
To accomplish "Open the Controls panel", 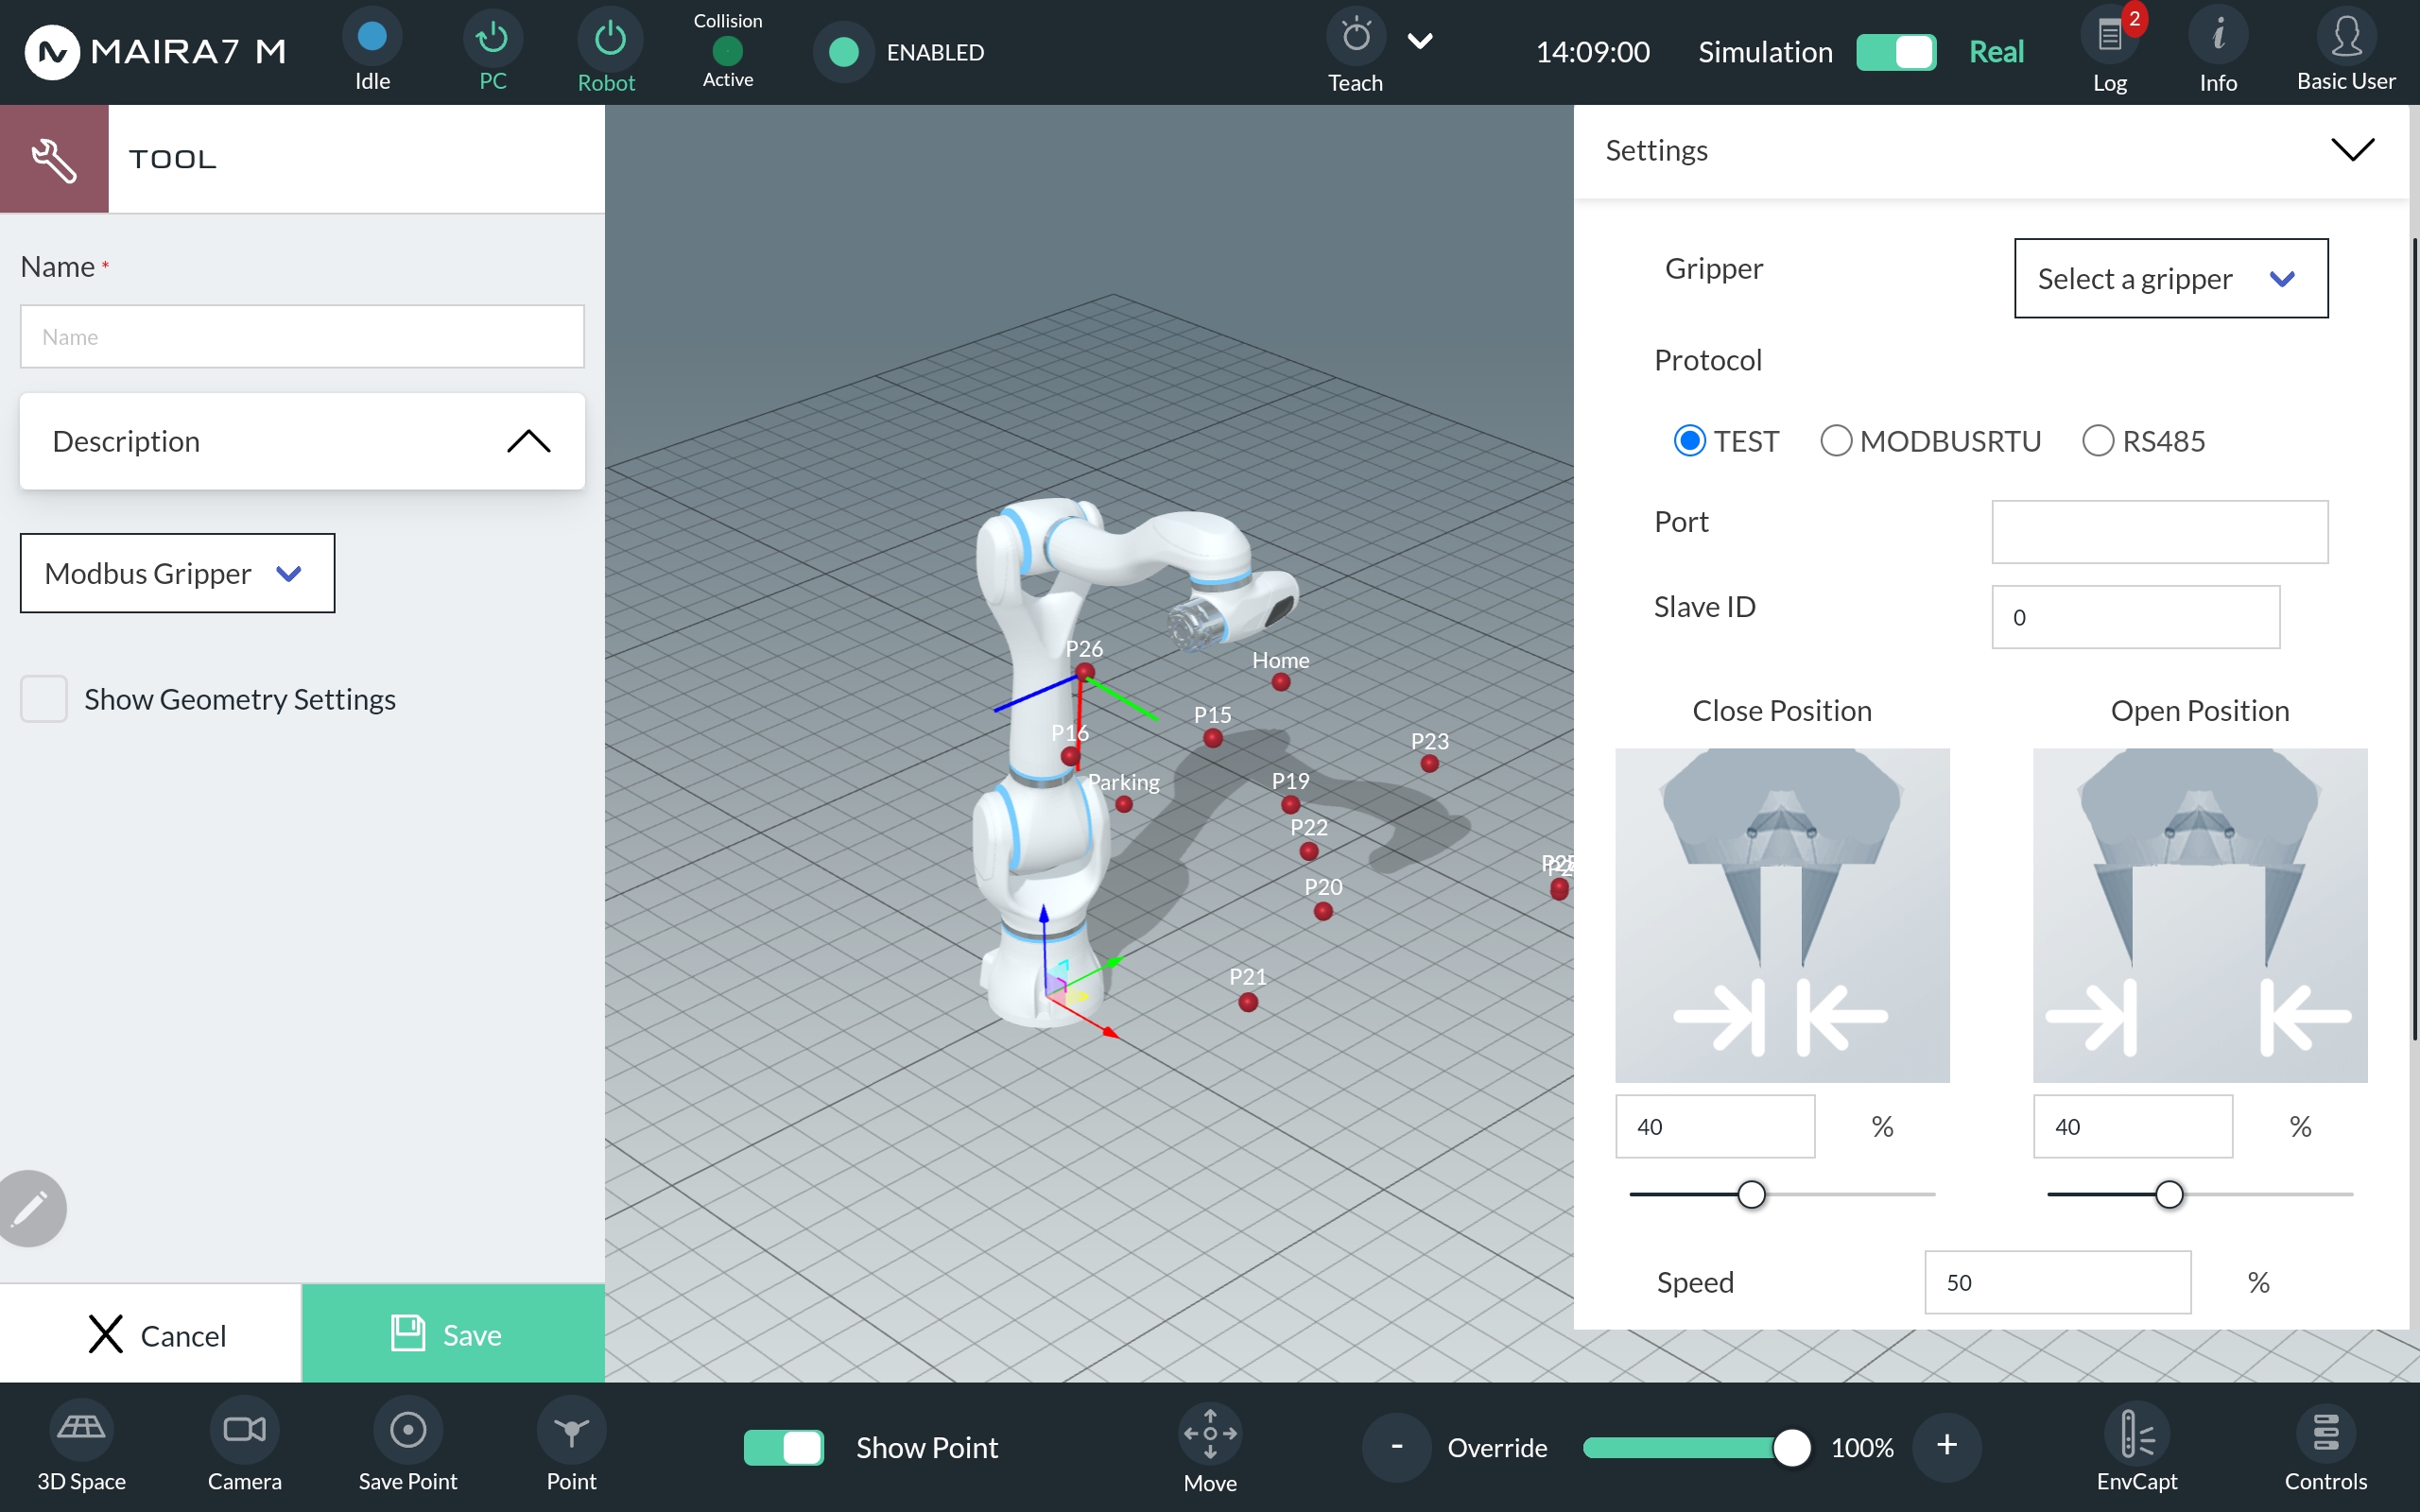I will (x=2326, y=1432).
